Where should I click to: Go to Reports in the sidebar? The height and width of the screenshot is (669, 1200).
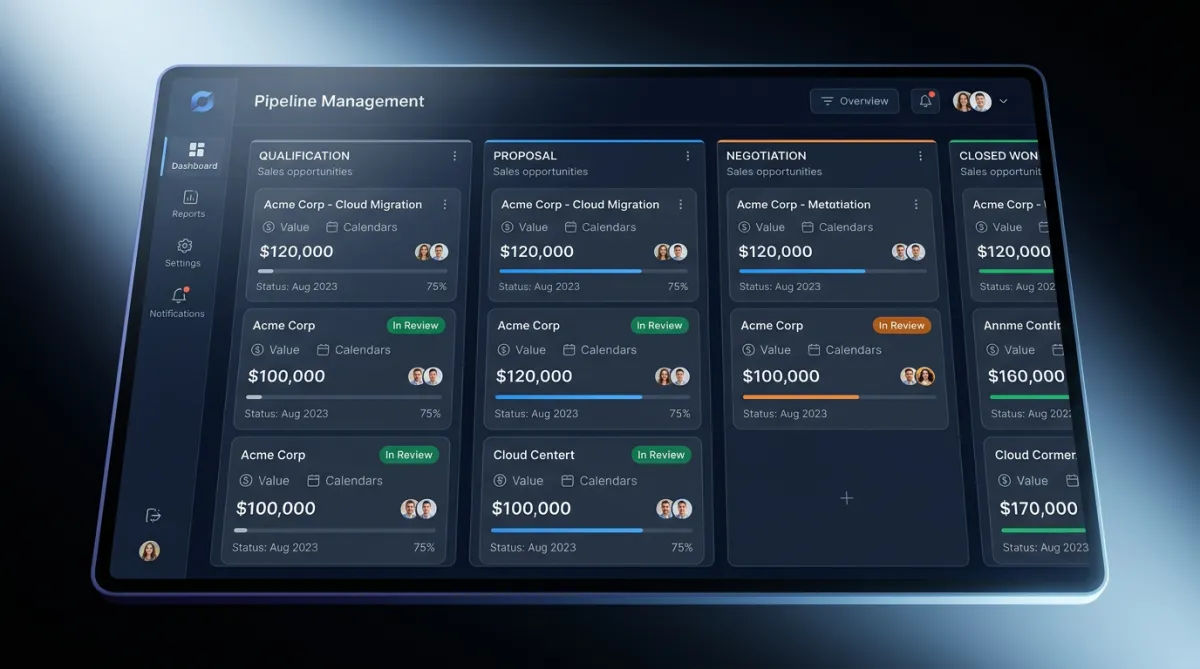189,203
